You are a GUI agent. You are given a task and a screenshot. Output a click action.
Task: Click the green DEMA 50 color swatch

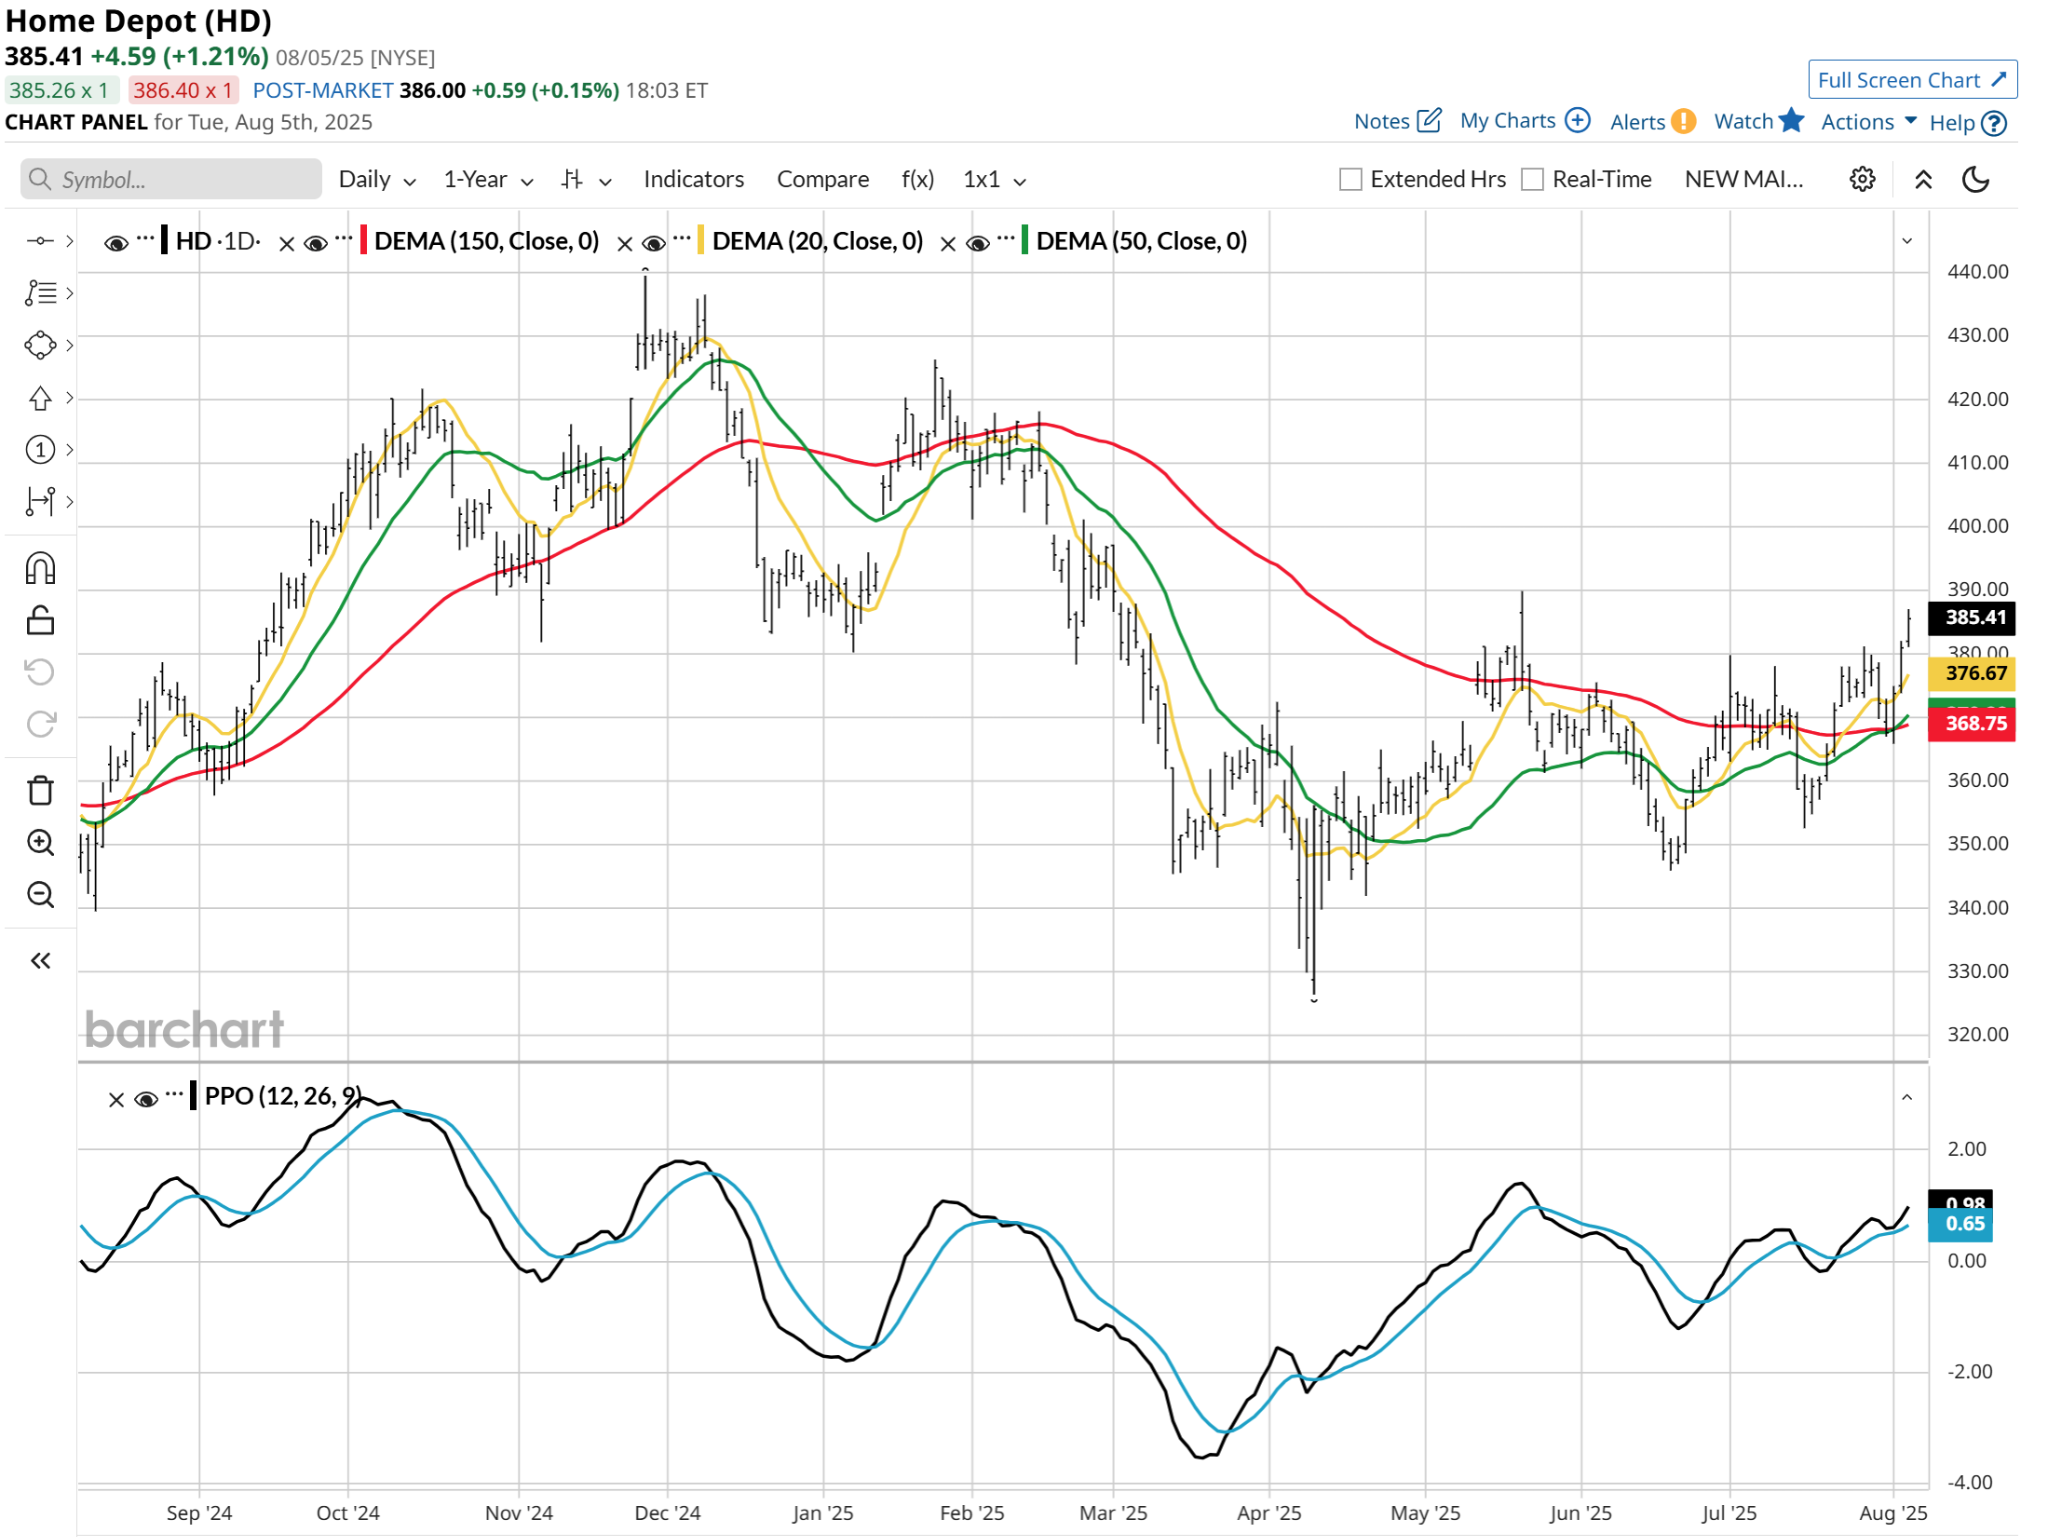click(1025, 241)
